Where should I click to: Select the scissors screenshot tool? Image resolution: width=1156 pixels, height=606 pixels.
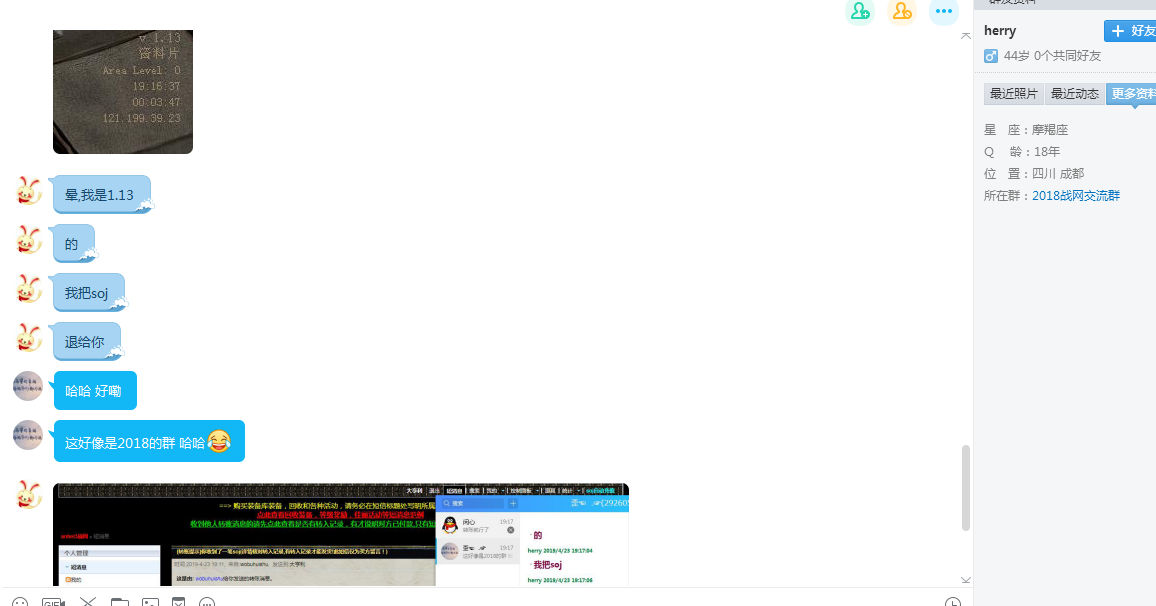coord(88,602)
